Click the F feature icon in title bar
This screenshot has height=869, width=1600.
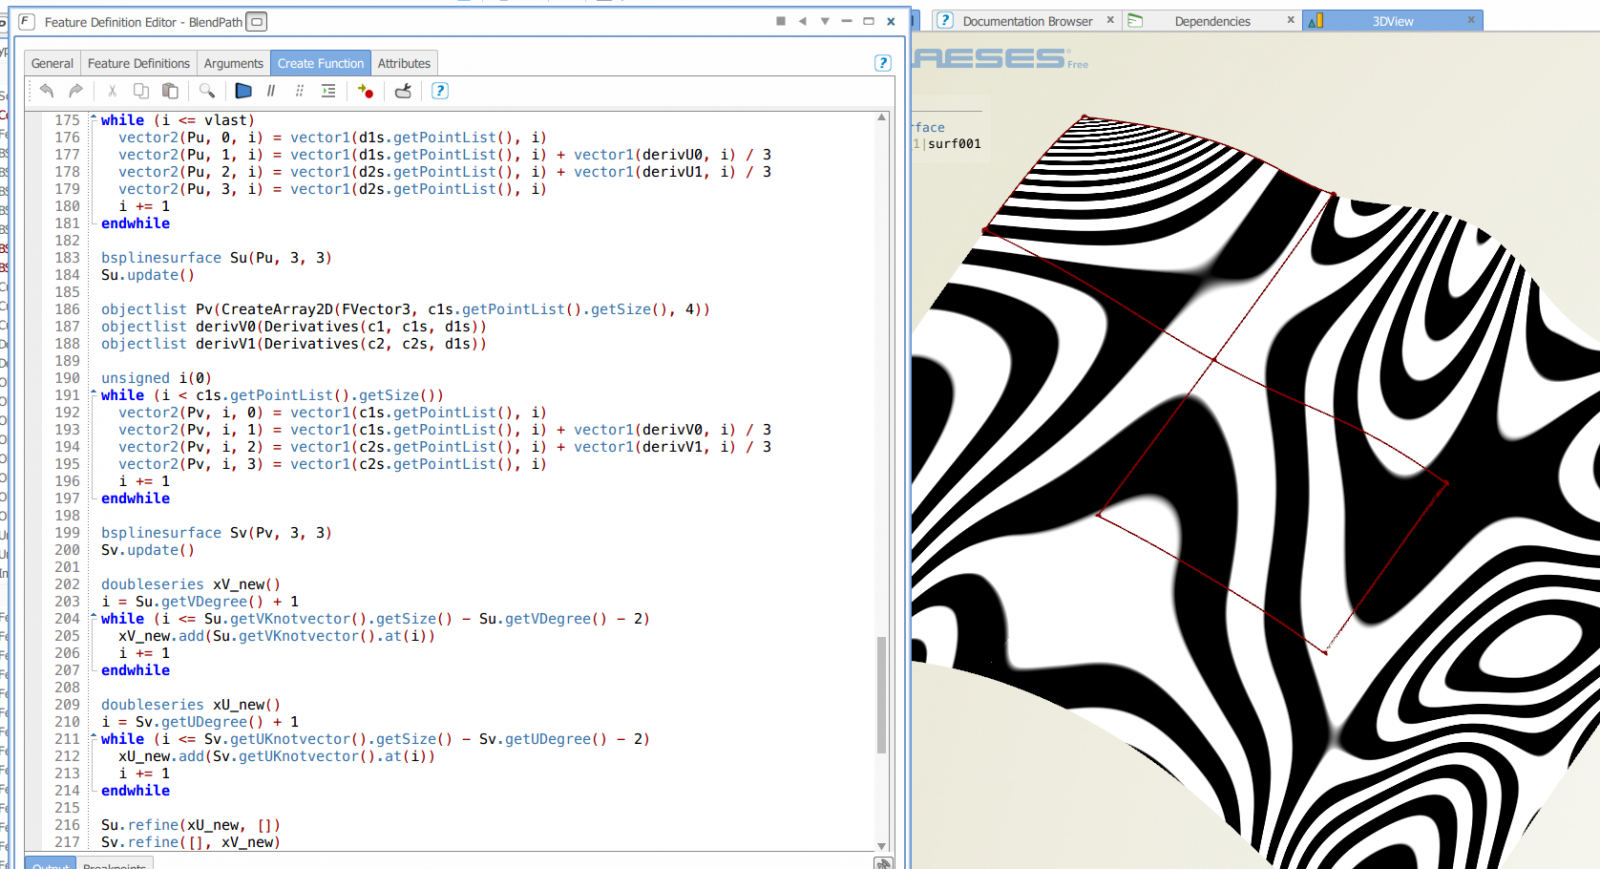click(26, 21)
